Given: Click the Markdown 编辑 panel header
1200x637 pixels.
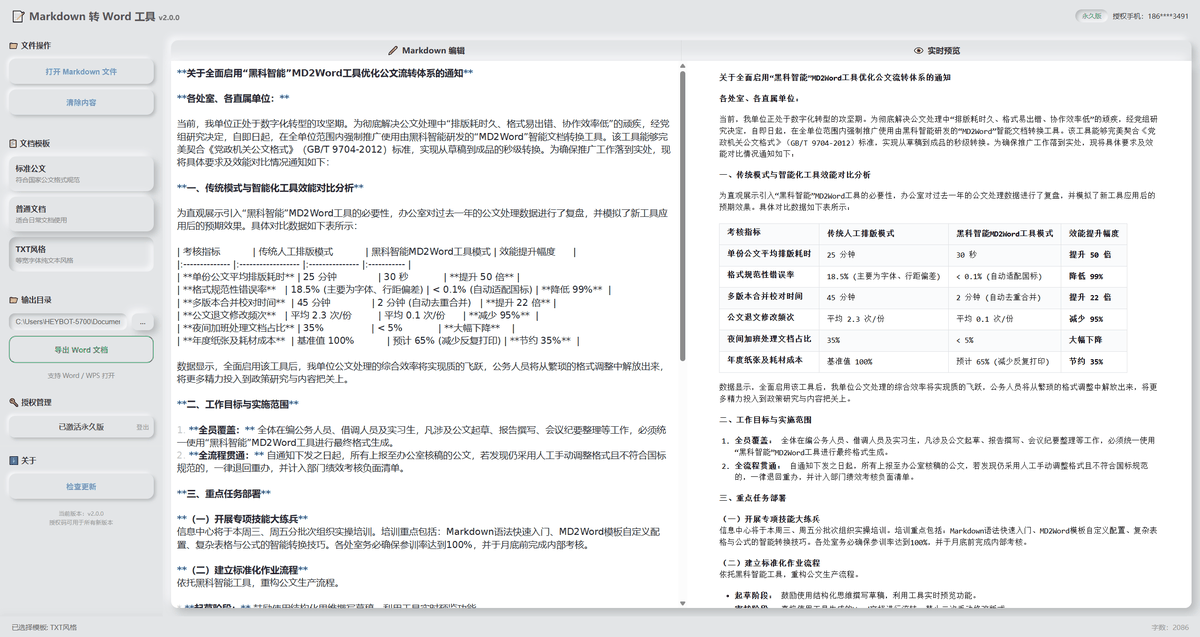Looking at the screenshot, I should (x=427, y=50).
